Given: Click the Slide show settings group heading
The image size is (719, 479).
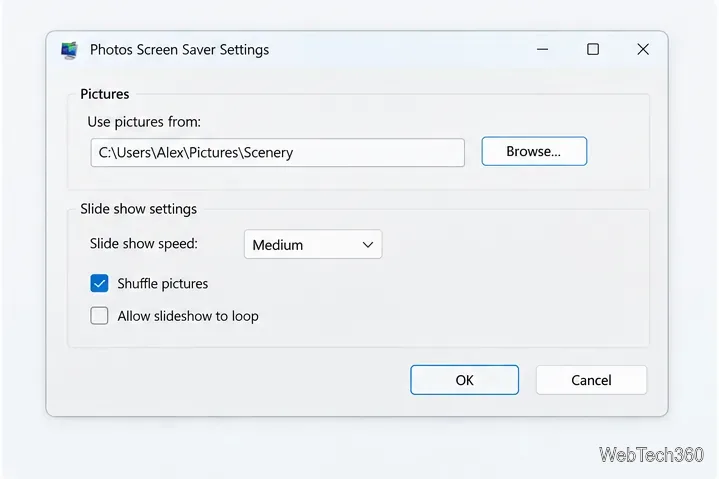Looking at the screenshot, I should pyautogui.click(x=138, y=209).
